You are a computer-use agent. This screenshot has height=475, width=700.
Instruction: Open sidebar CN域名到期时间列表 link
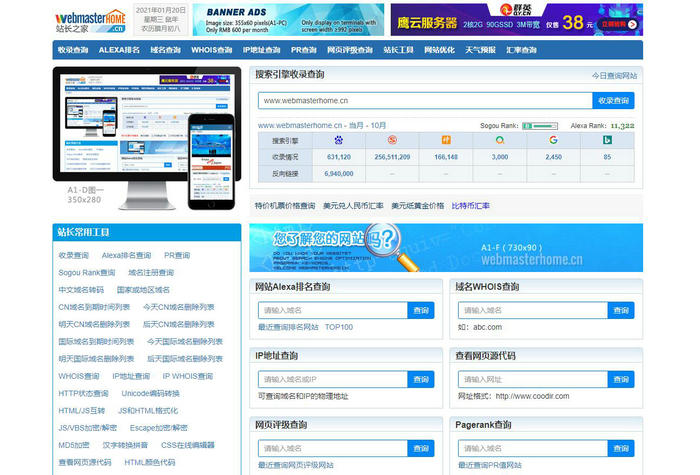pyautogui.click(x=94, y=307)
